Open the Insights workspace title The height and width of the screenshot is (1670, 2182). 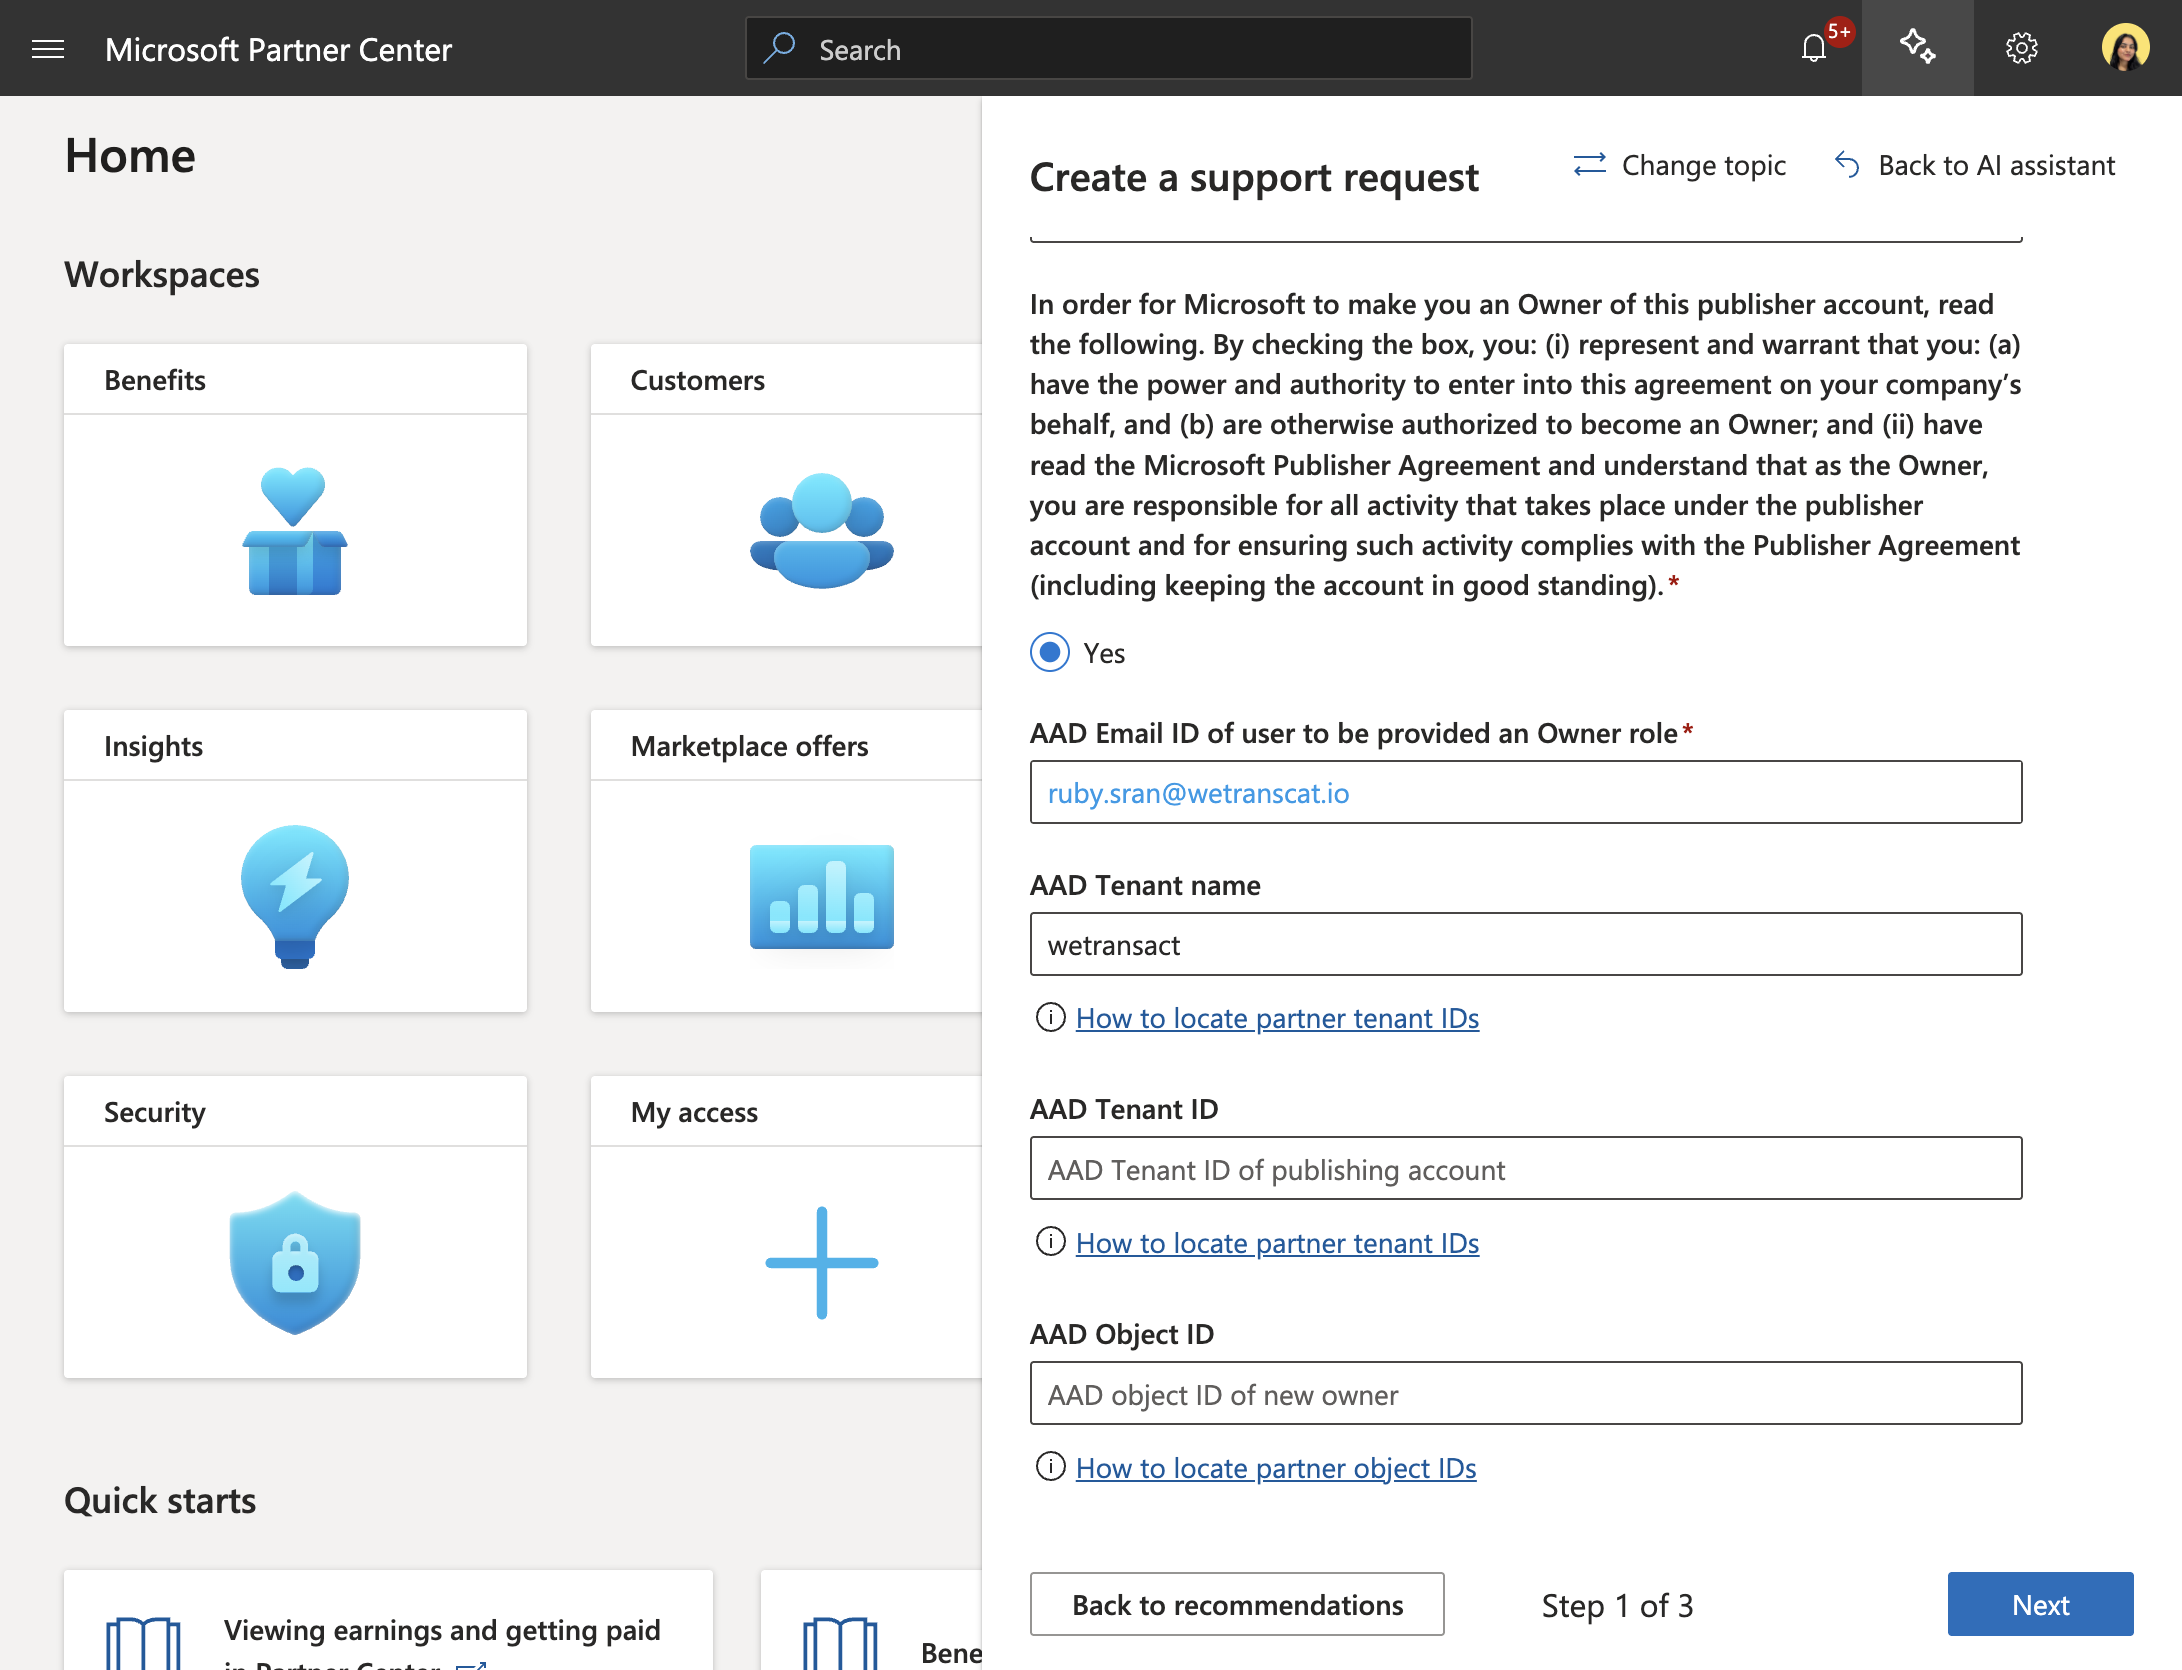tap(153, 746)
